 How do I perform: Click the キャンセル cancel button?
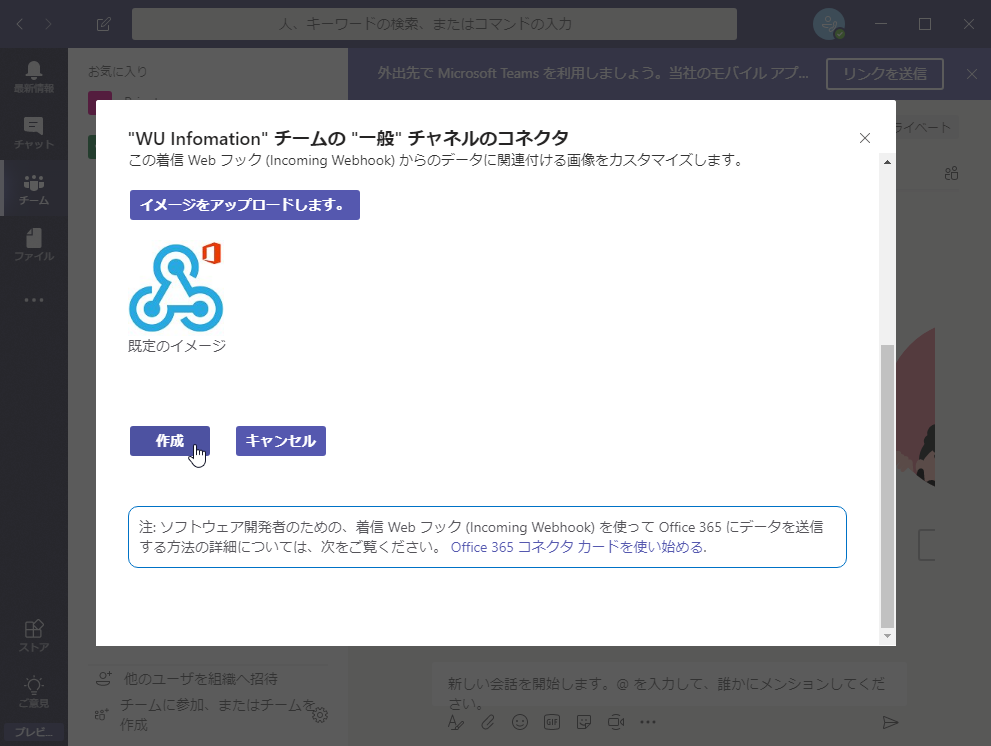point(281,441)
